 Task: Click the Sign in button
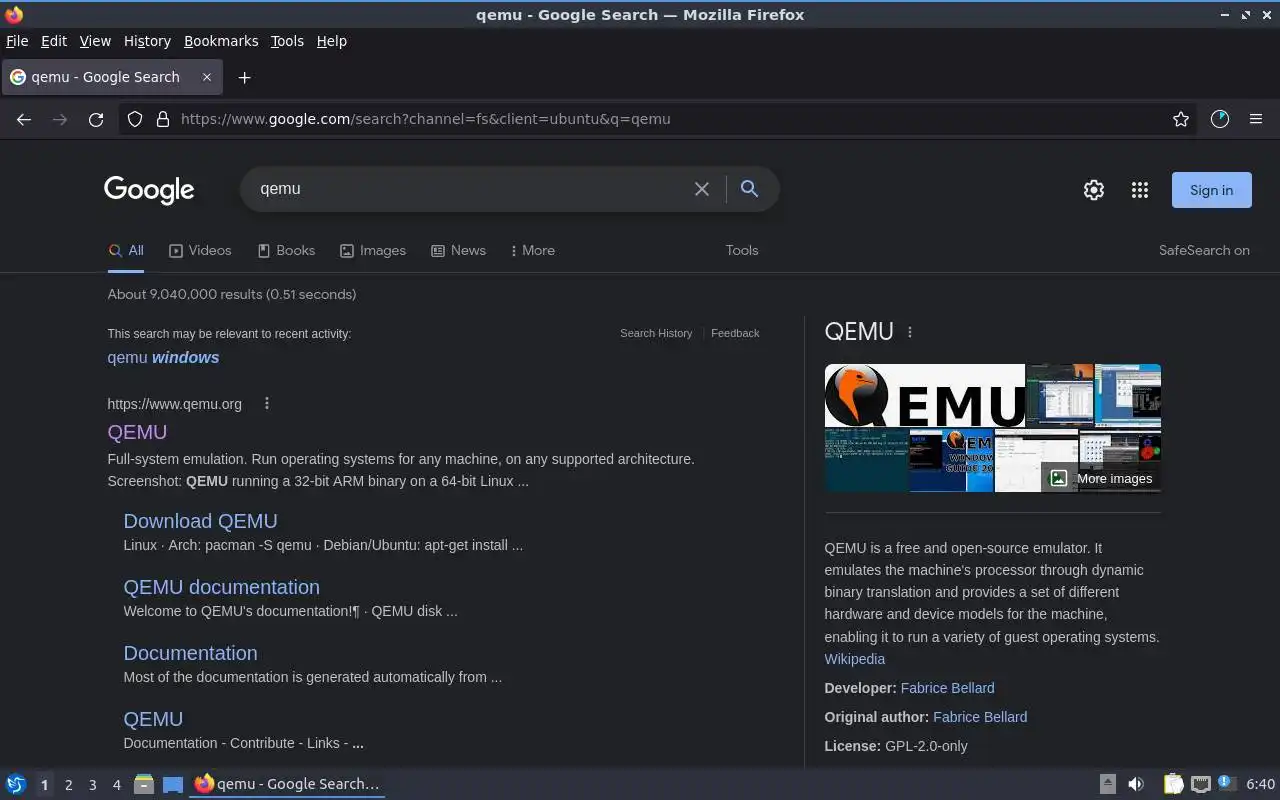(1211, 190)
